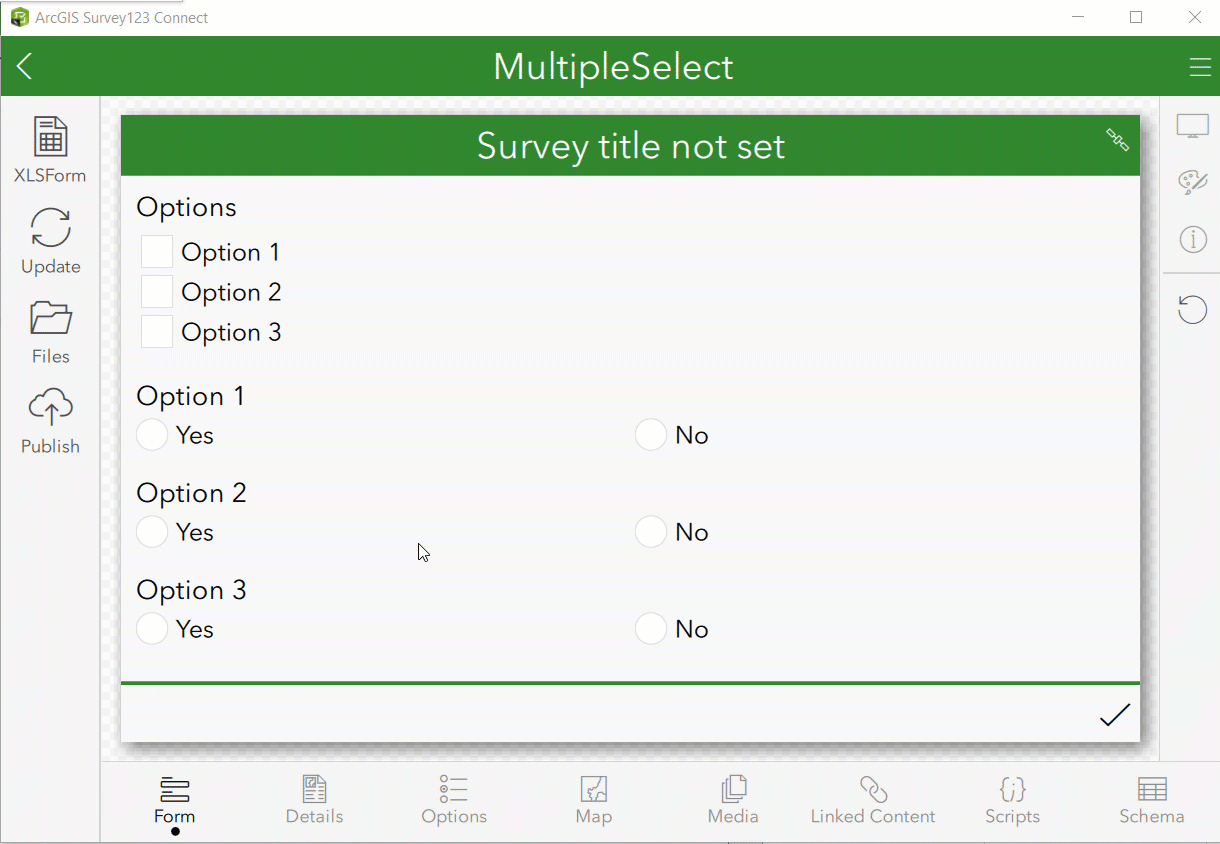Open the hamburger menu in the green header
The width and height of the screenshot is (1220, 844).
(1199, 66)
